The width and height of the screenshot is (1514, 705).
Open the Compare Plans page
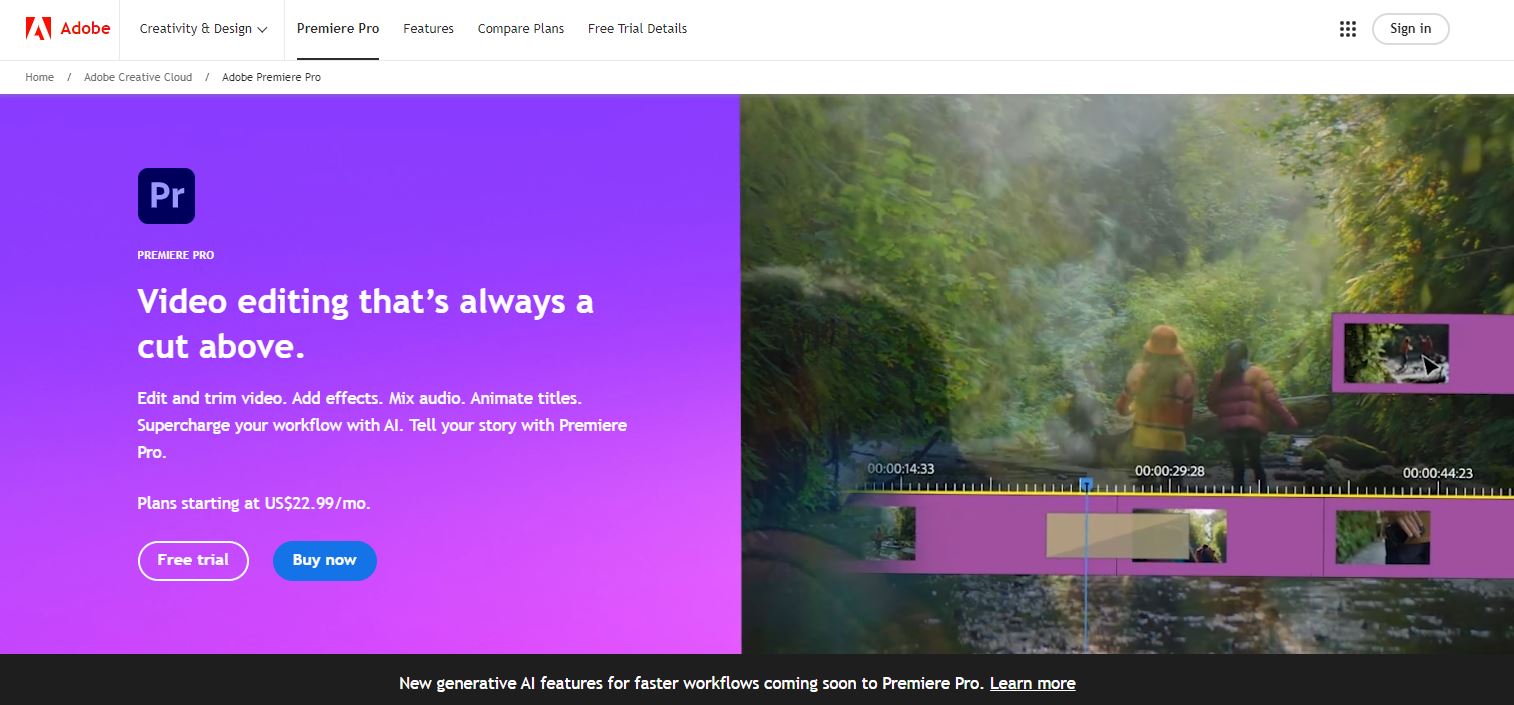(520, 29)
